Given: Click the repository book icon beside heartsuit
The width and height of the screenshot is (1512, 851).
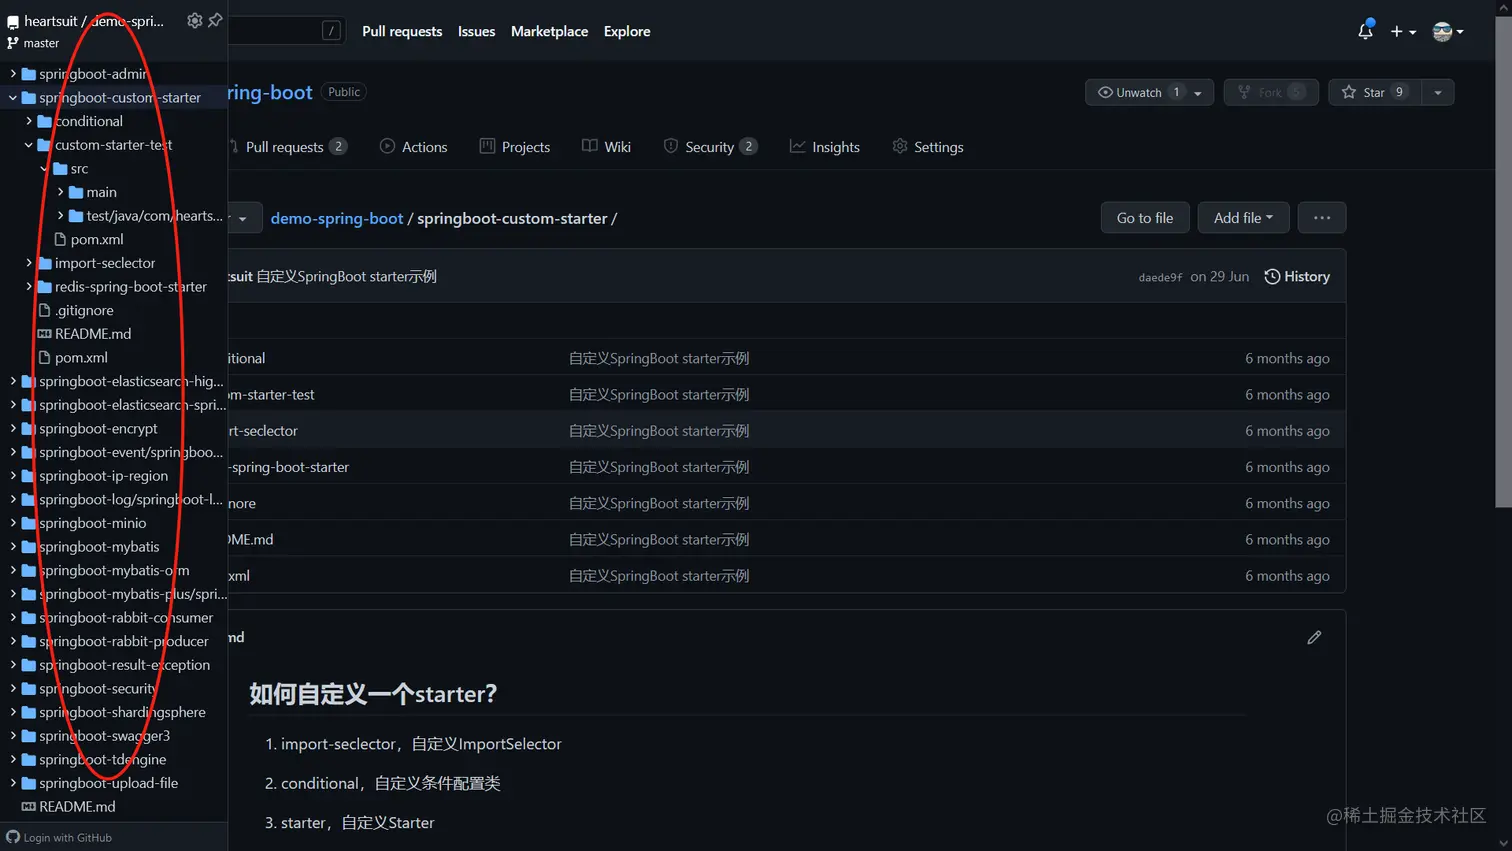Looking at the screenshot, I should [x=11, y=20].
